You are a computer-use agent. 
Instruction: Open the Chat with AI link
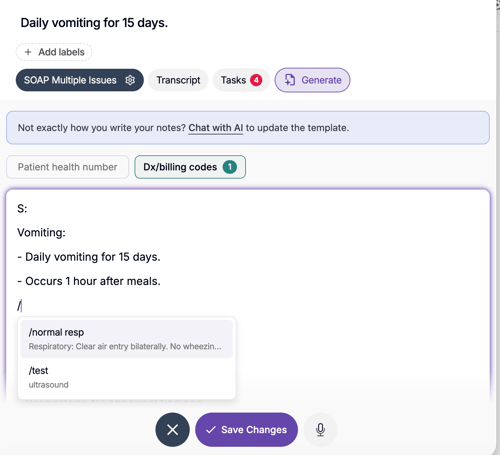pyautogui.click(x=216, y=128)
